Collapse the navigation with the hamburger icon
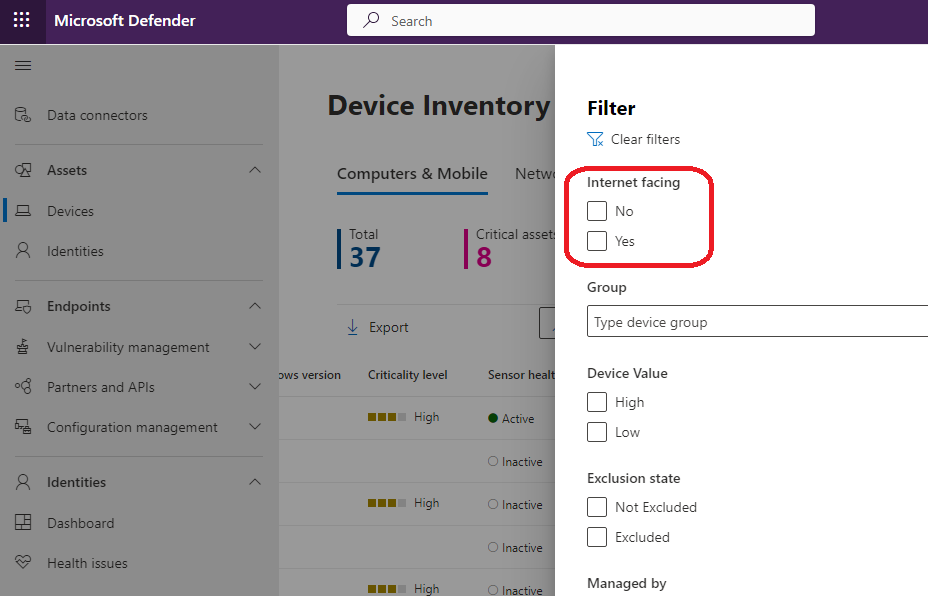Viewport: 928px width, 596px height. click(24, 65)
